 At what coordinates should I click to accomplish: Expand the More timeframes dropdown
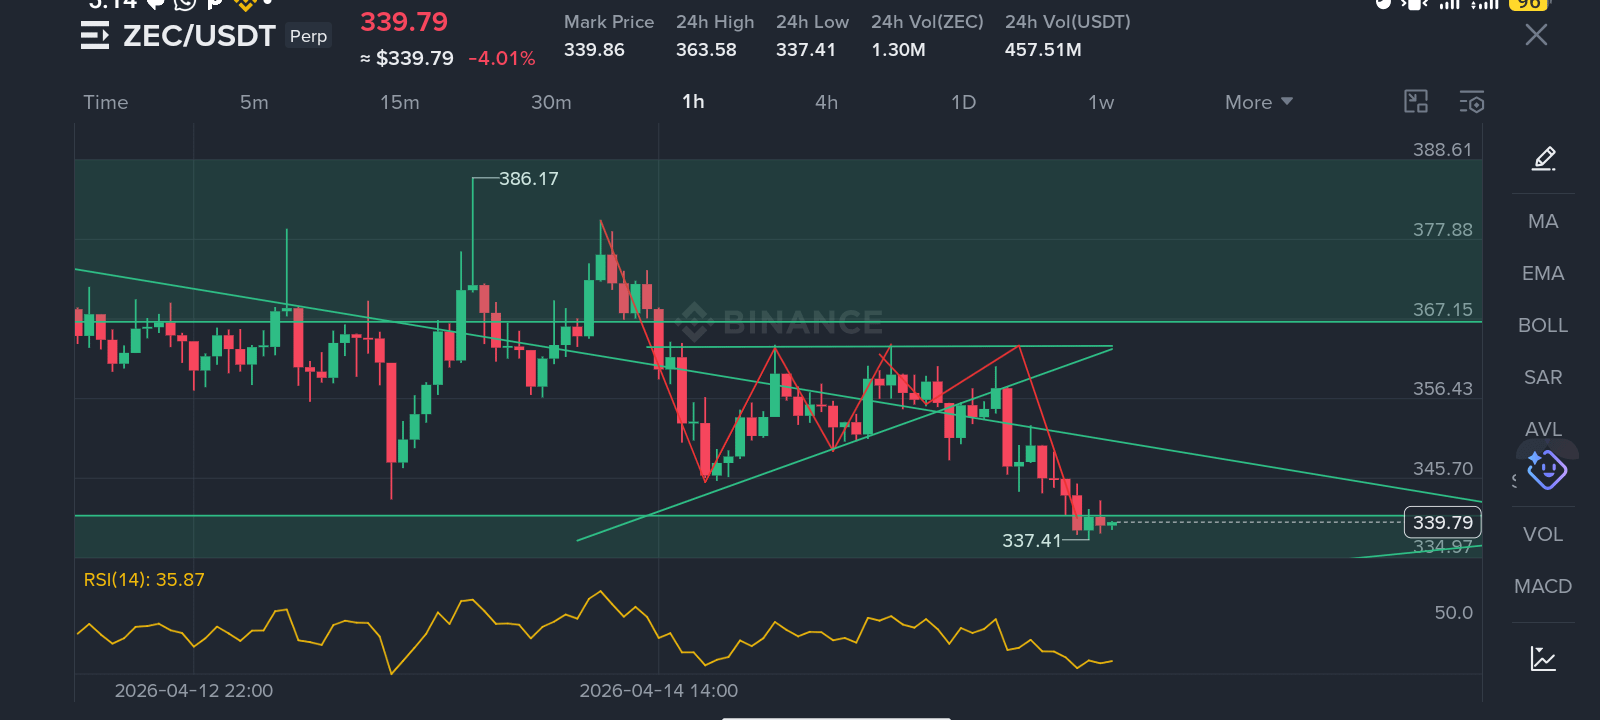tap(1259, 102)
